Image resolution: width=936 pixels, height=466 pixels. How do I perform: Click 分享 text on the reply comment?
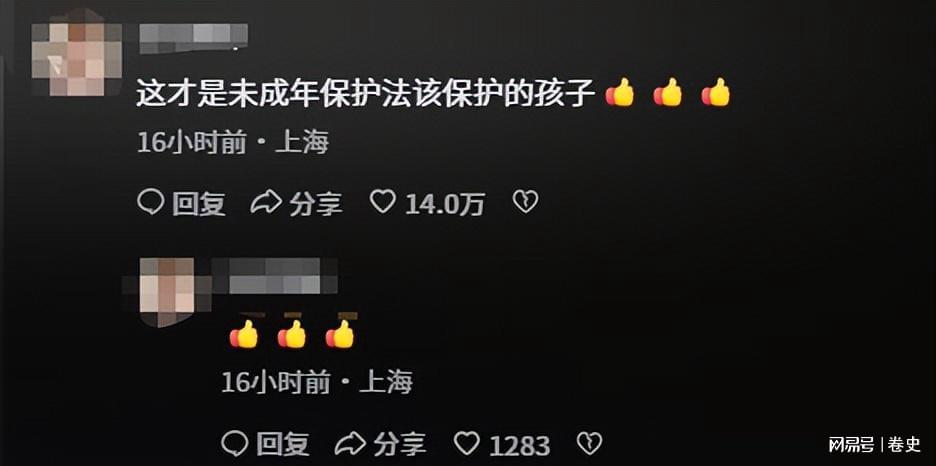click(x=401, y=445)
